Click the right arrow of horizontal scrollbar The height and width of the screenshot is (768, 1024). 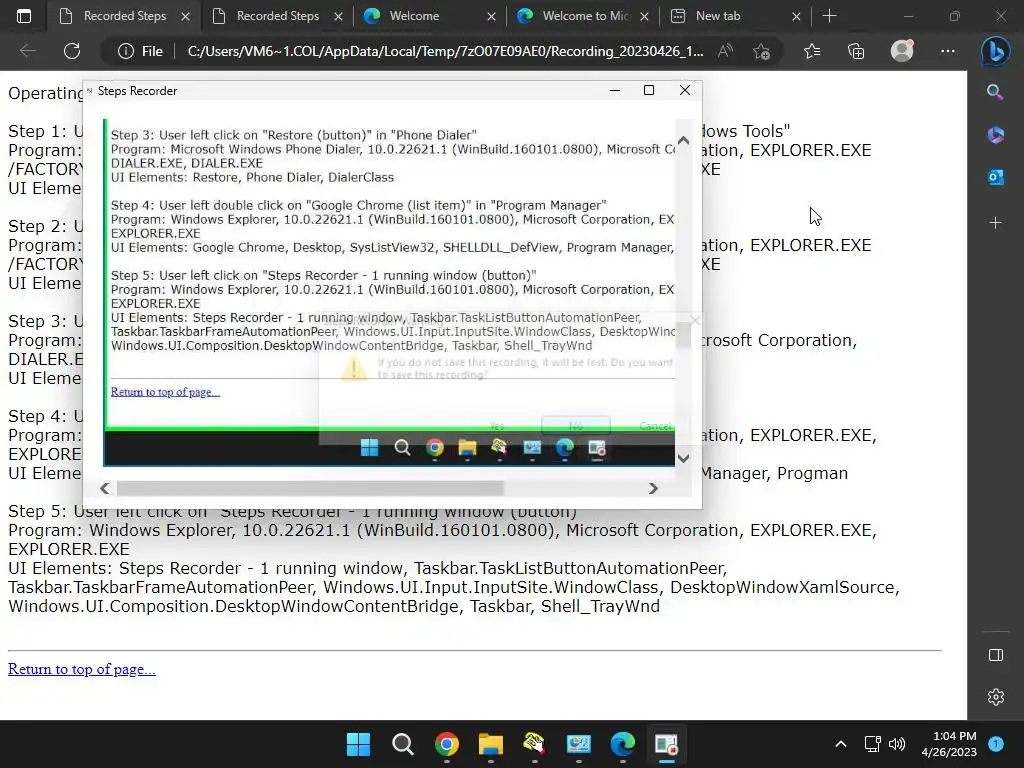(x=653, y=488)
